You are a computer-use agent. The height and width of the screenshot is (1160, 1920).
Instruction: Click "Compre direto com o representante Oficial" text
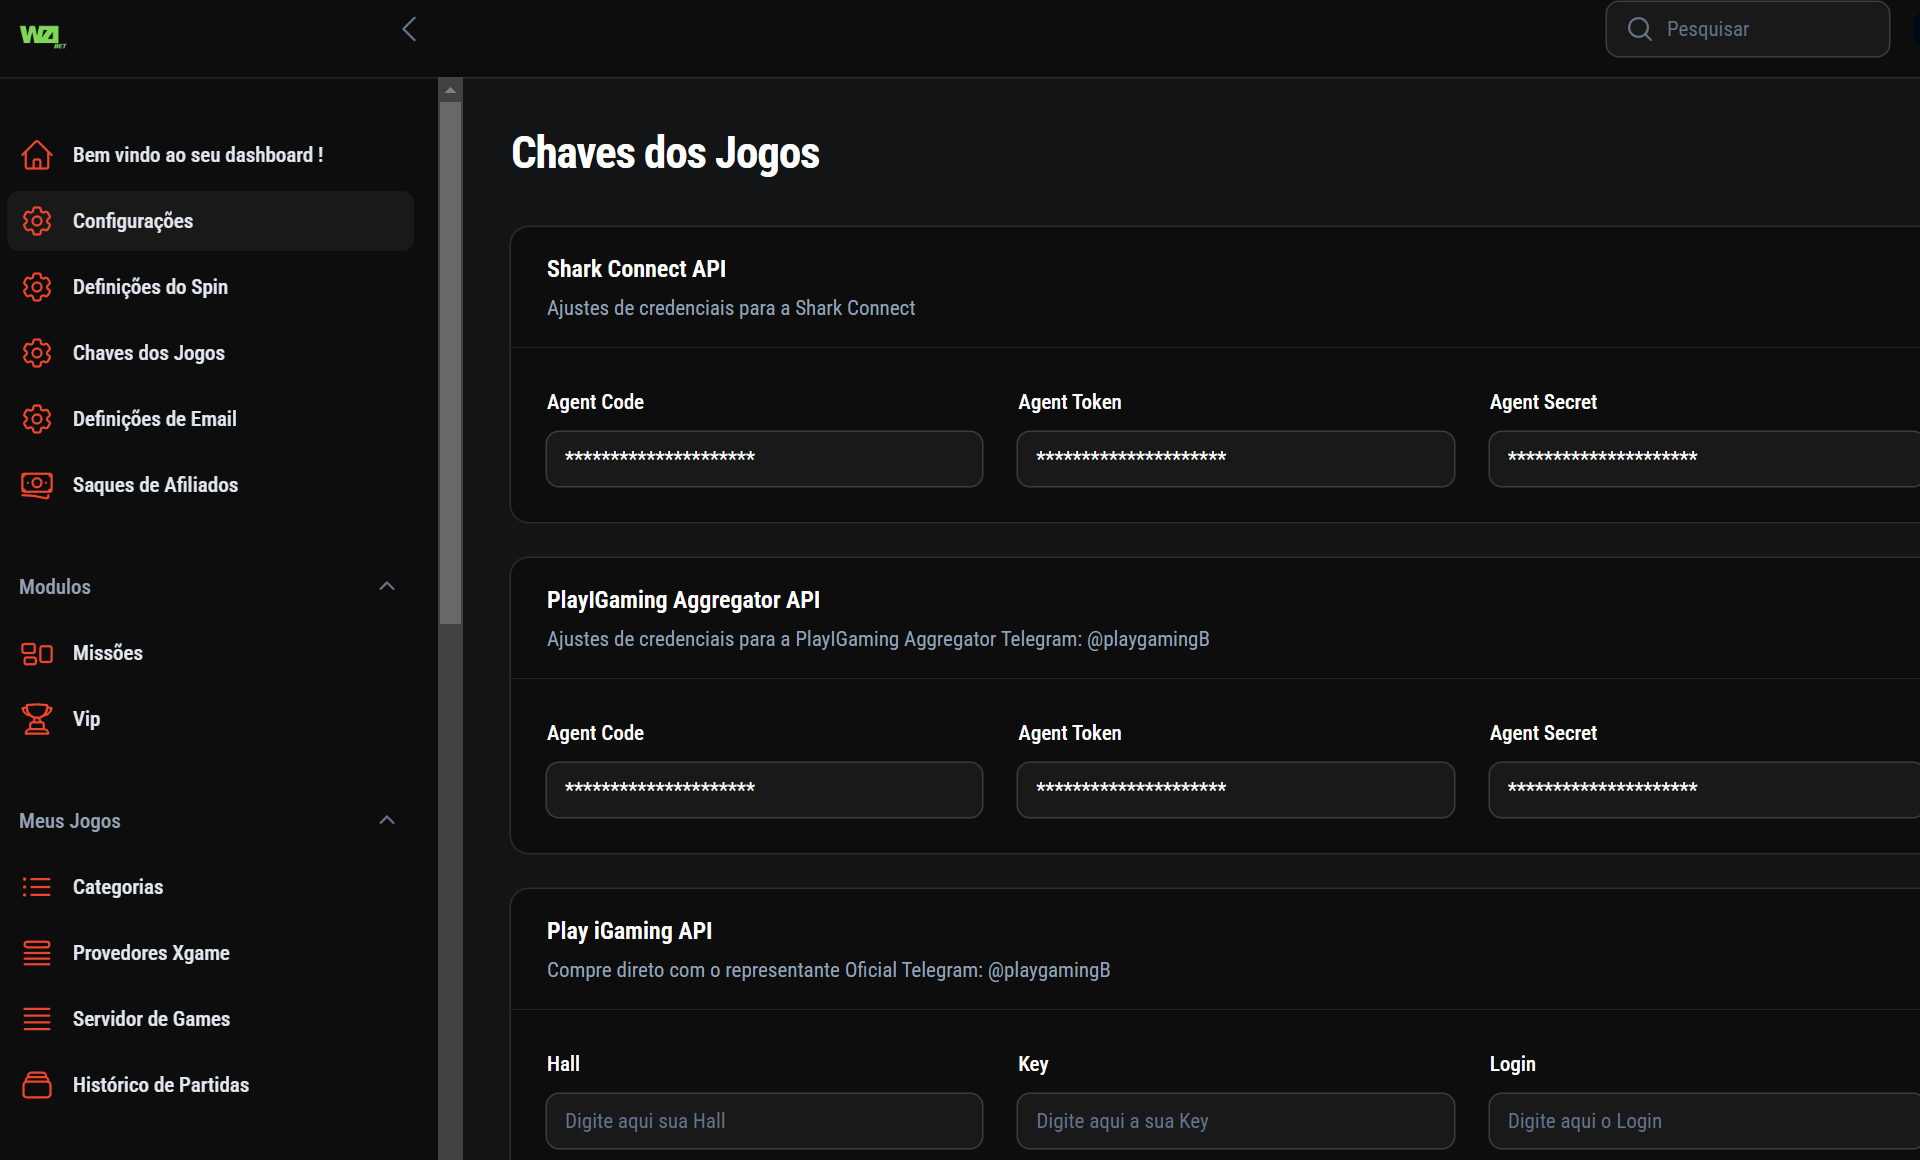coord(720,970)
